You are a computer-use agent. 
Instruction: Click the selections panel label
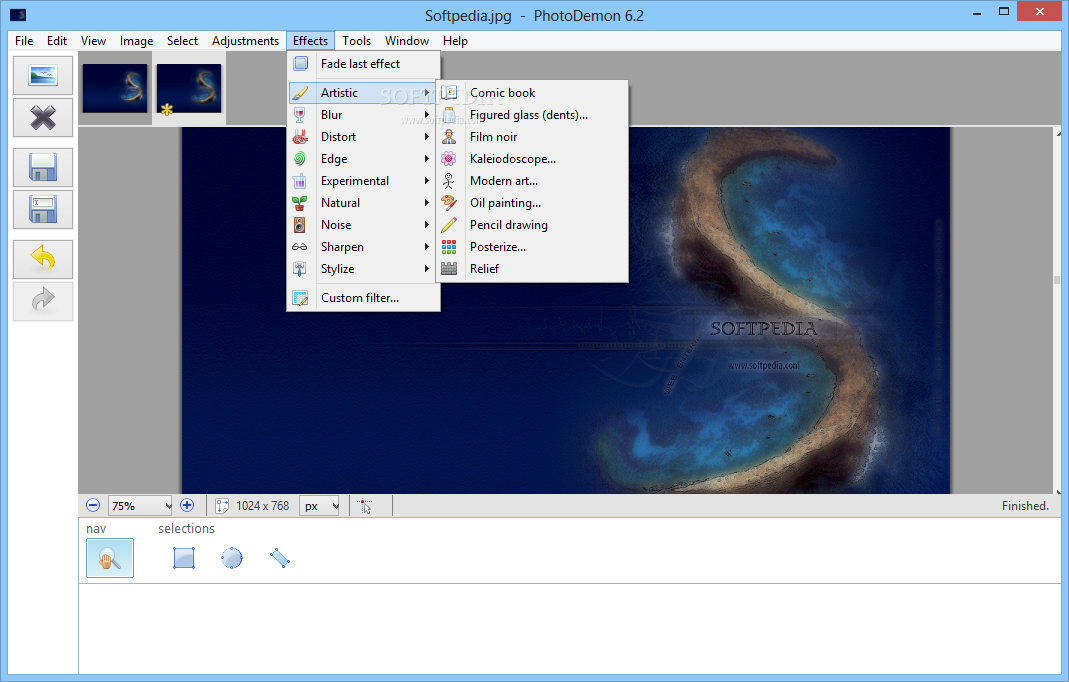point(186,529)
